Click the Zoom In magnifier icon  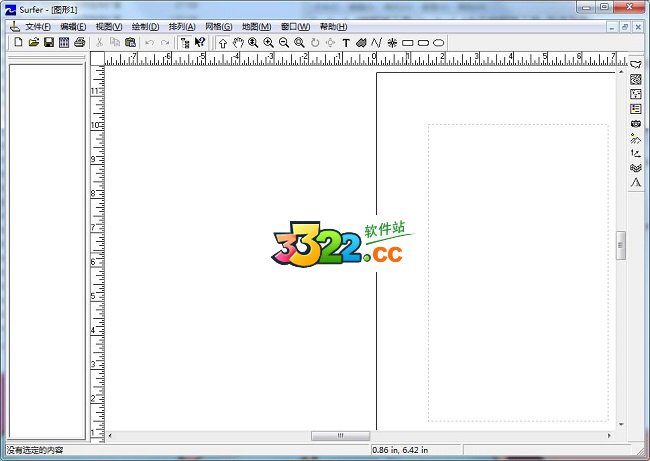click(268, 43)
